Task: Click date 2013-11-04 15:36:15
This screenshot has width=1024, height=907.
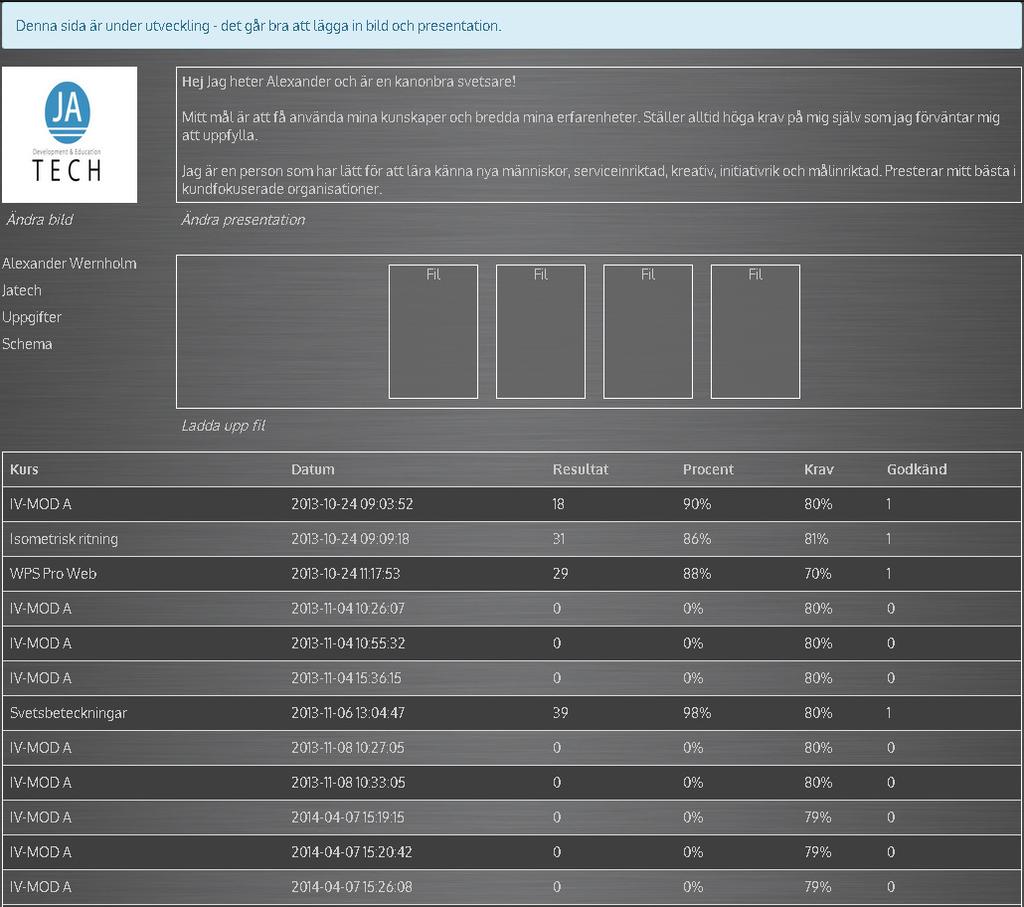Action: point(346,678)
